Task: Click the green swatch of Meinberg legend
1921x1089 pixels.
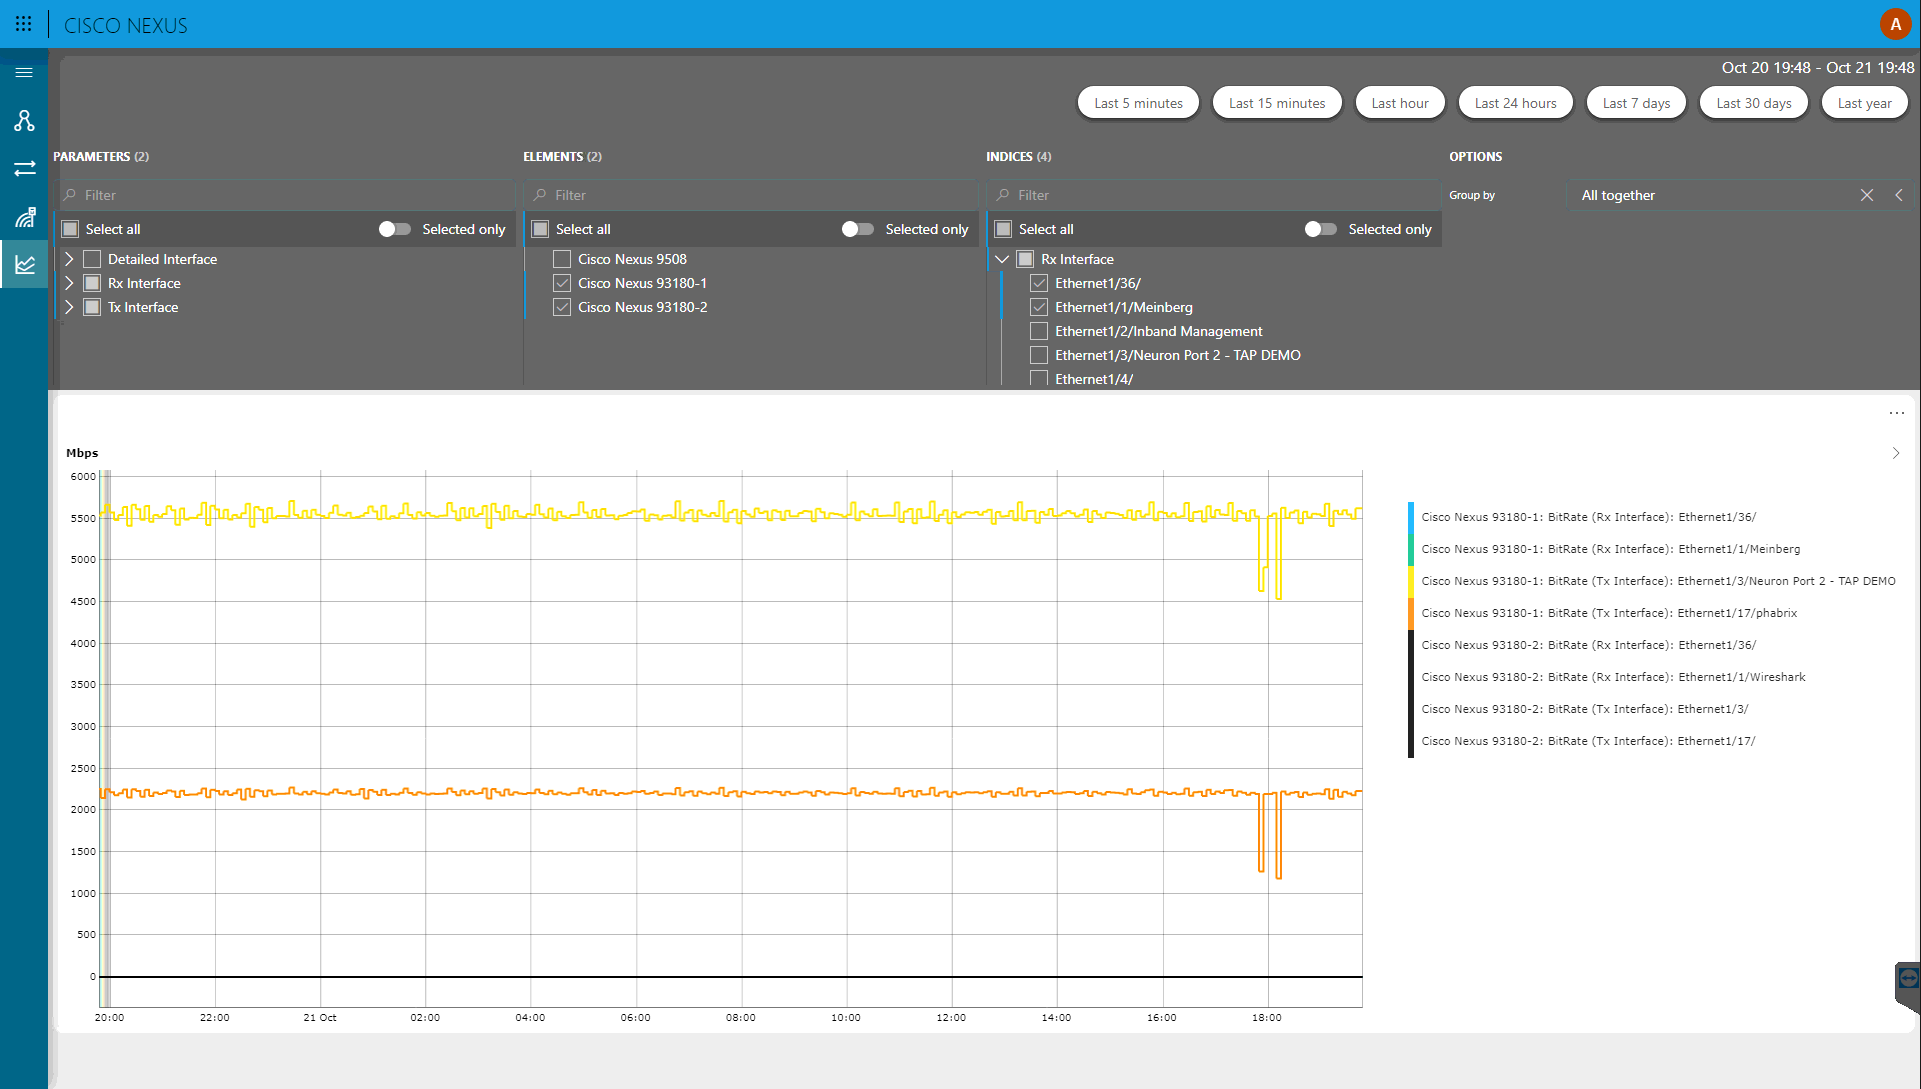Action: (1411, 549)
